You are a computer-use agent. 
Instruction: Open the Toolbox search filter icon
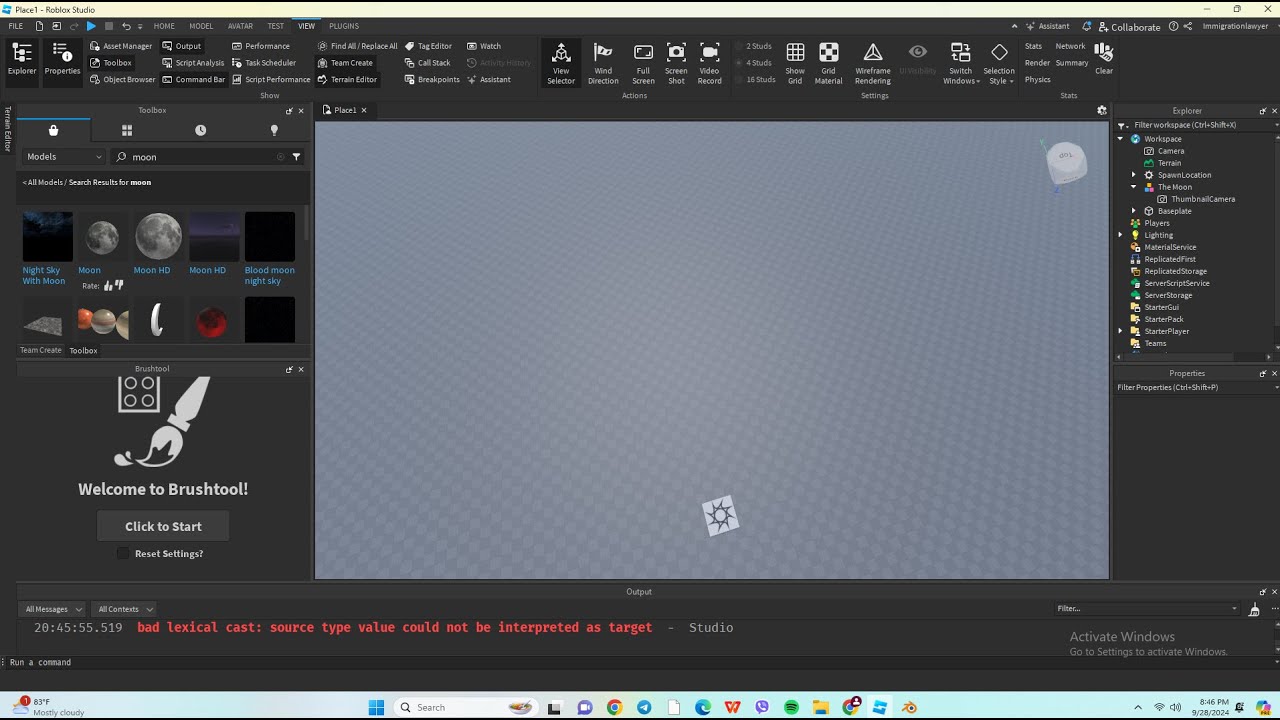[296, 157]
